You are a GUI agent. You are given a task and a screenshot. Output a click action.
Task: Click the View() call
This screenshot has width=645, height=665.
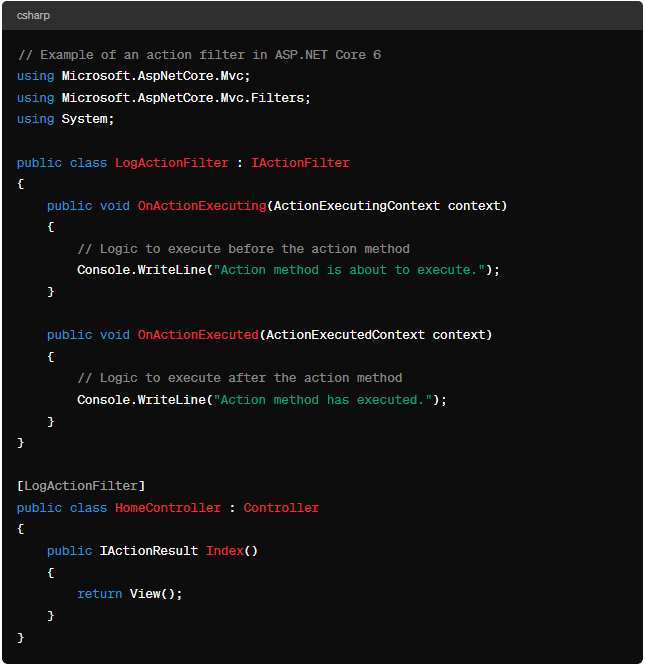(x=152, y=594)
